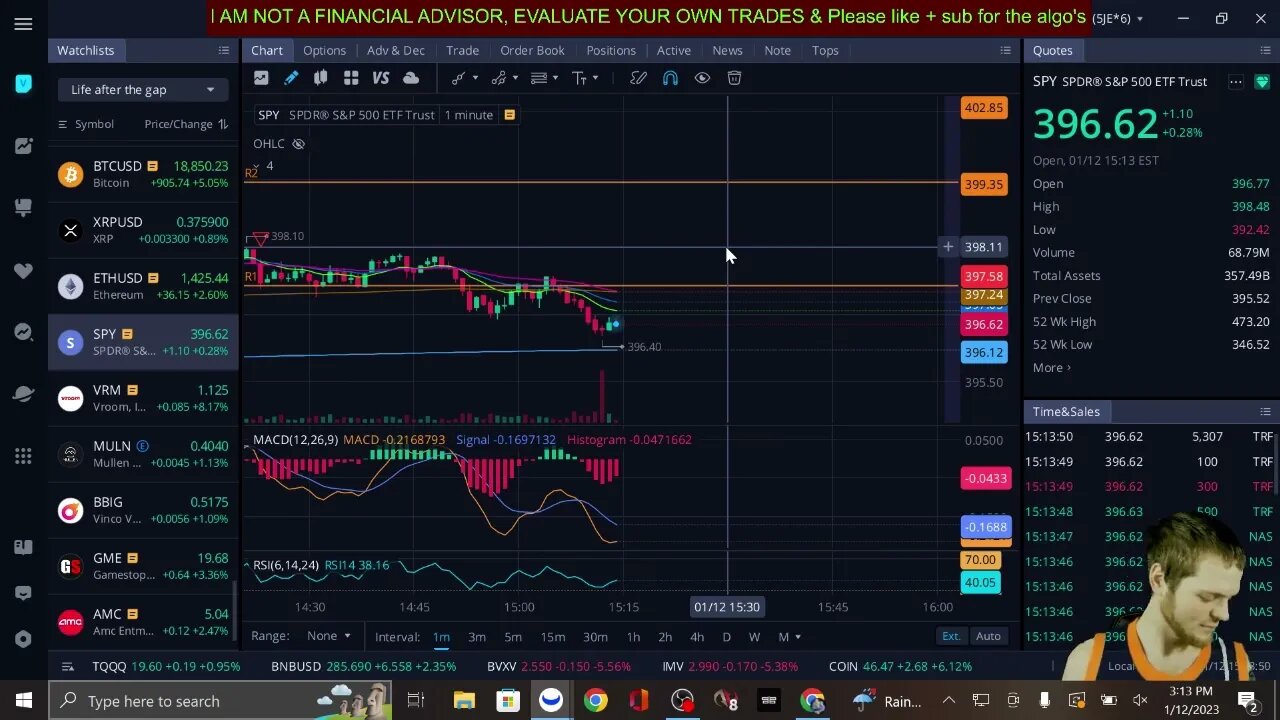
Task: Open Time&Sales panel options menu icon
Action: [x=1265, y=411]
